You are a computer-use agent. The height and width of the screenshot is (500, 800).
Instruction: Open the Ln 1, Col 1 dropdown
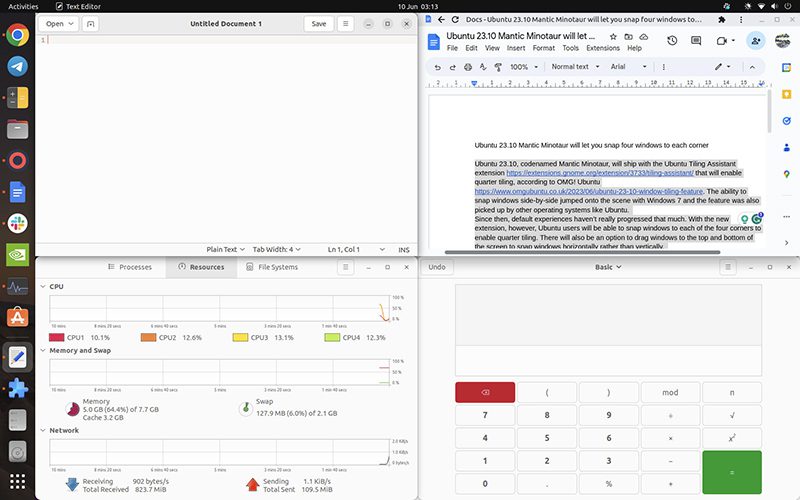coord(356,249)
